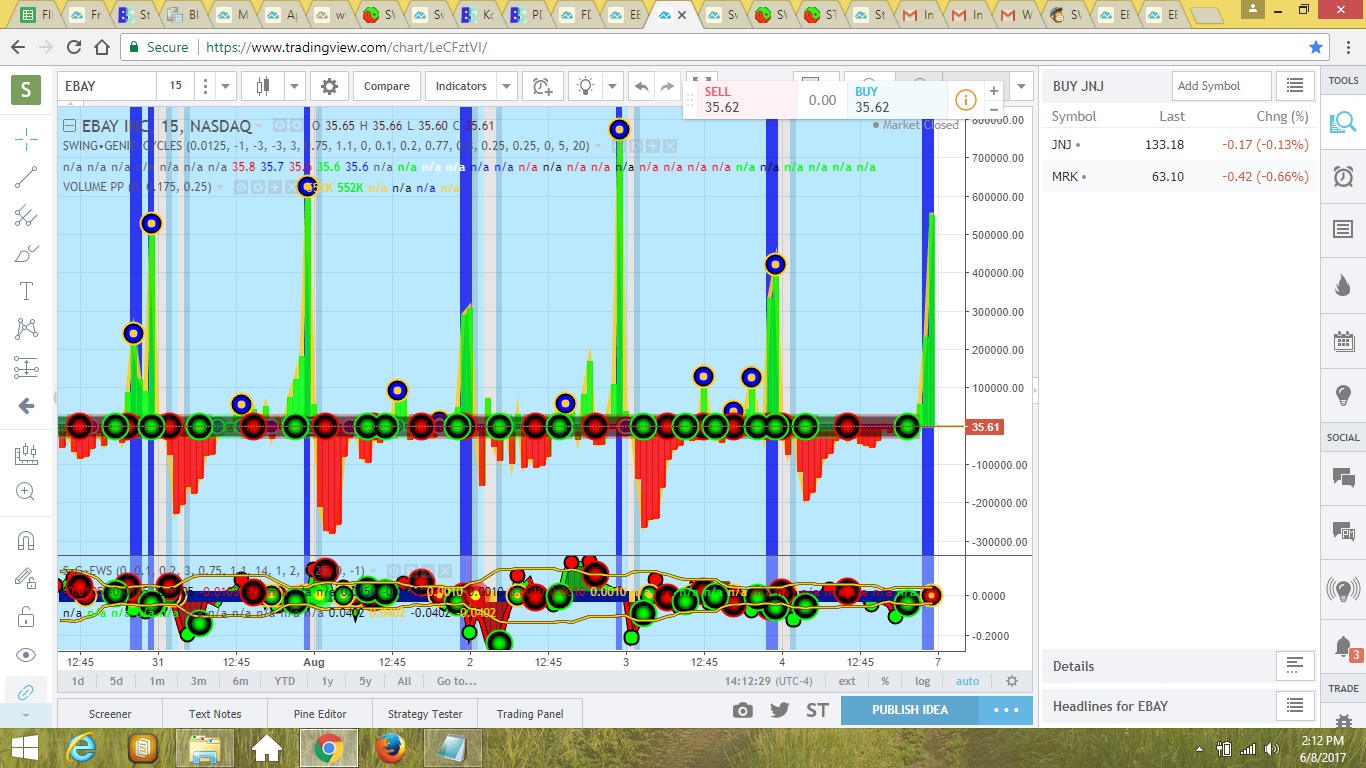Click the Indicators button
Viewport: 1366px width, 768px height.
click(x=461, y=86)
